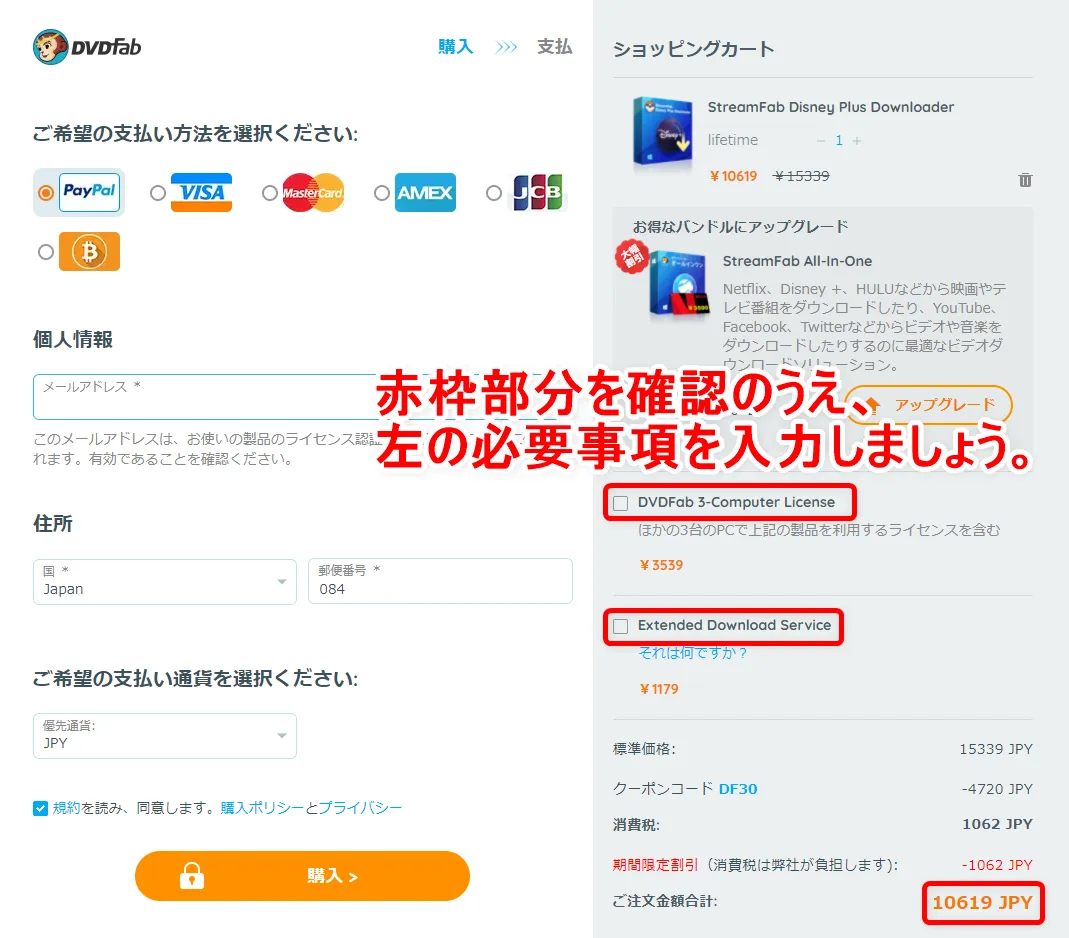This screenshot has width=1069, height=938.
Task: Click the PayPal logo icon
Action: (x=89, y=192)
